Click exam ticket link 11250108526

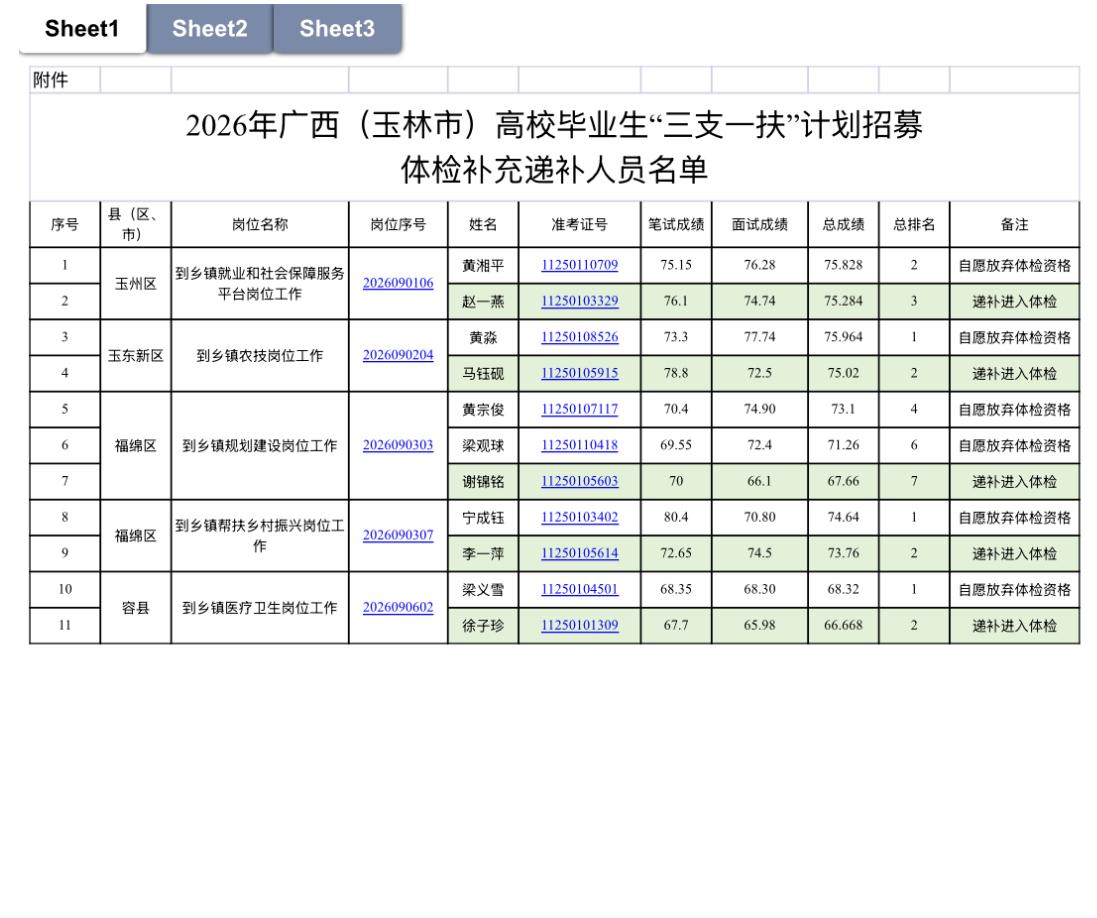[579, 337]
